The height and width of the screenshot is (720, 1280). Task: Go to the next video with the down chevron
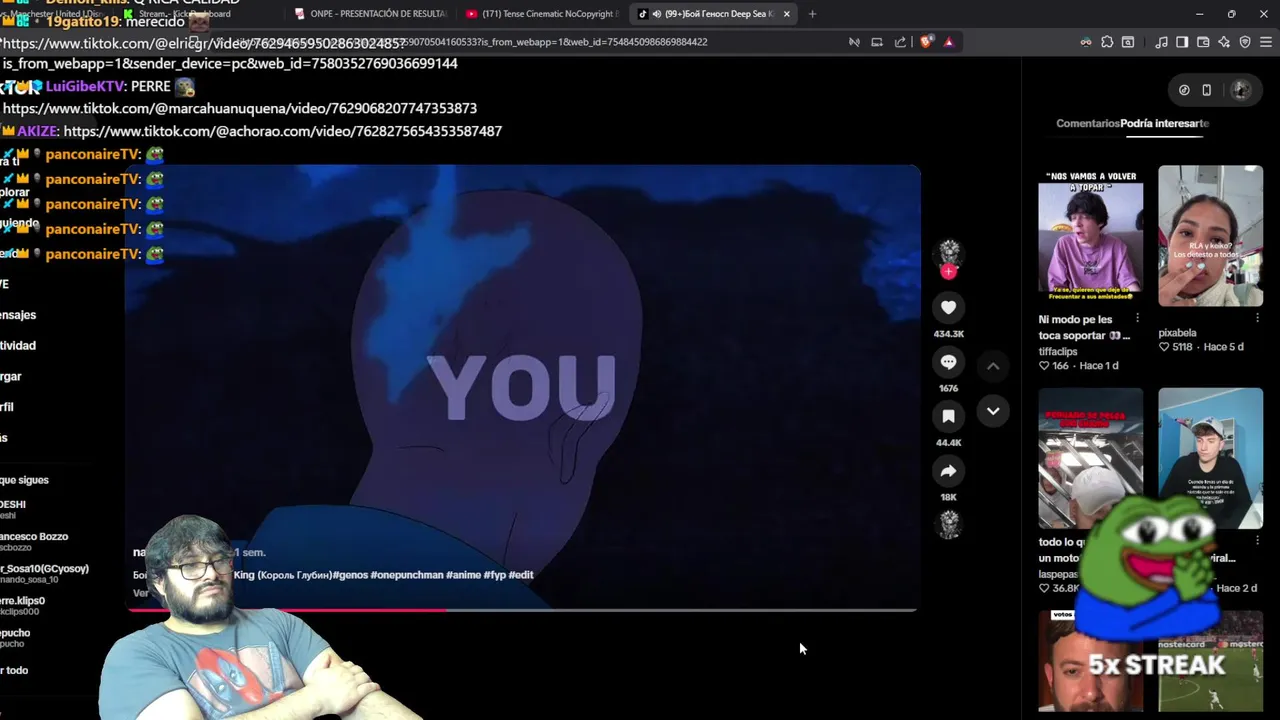tap(993, 411)
